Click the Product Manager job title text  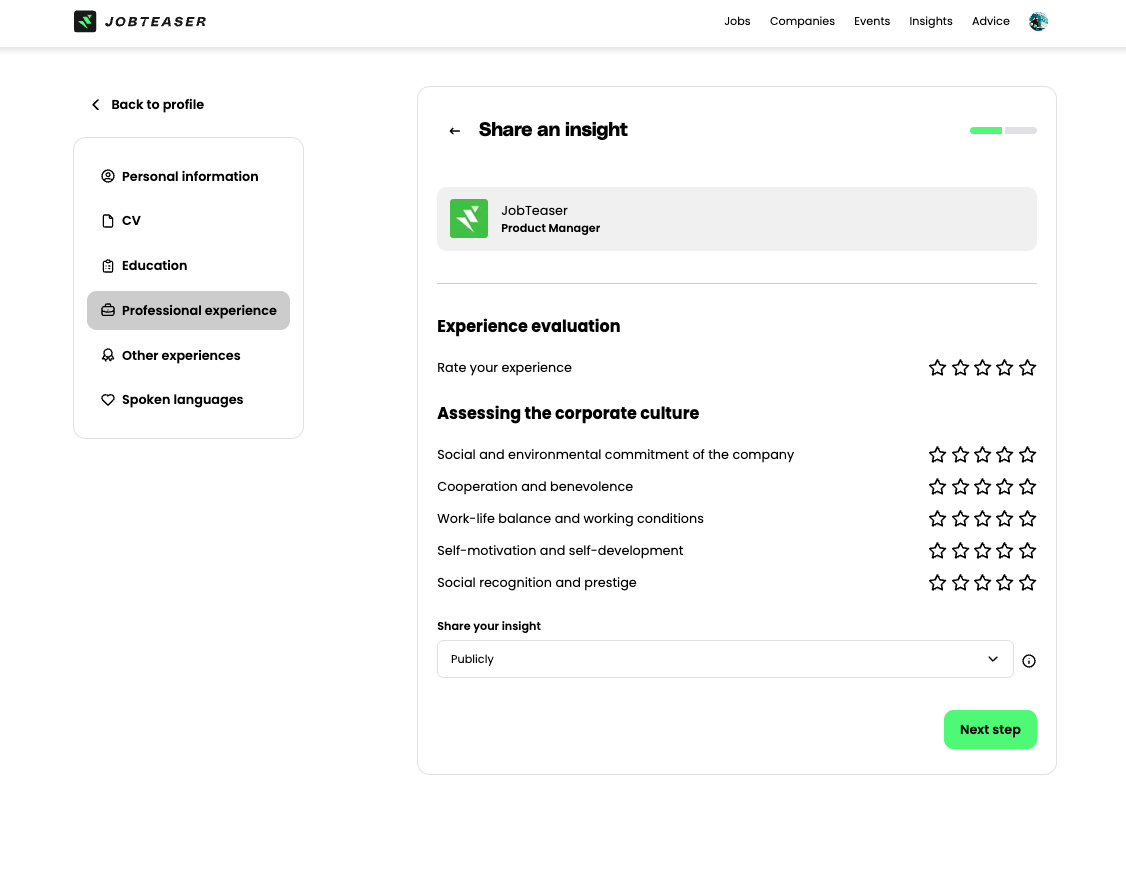tap(550, 228)
